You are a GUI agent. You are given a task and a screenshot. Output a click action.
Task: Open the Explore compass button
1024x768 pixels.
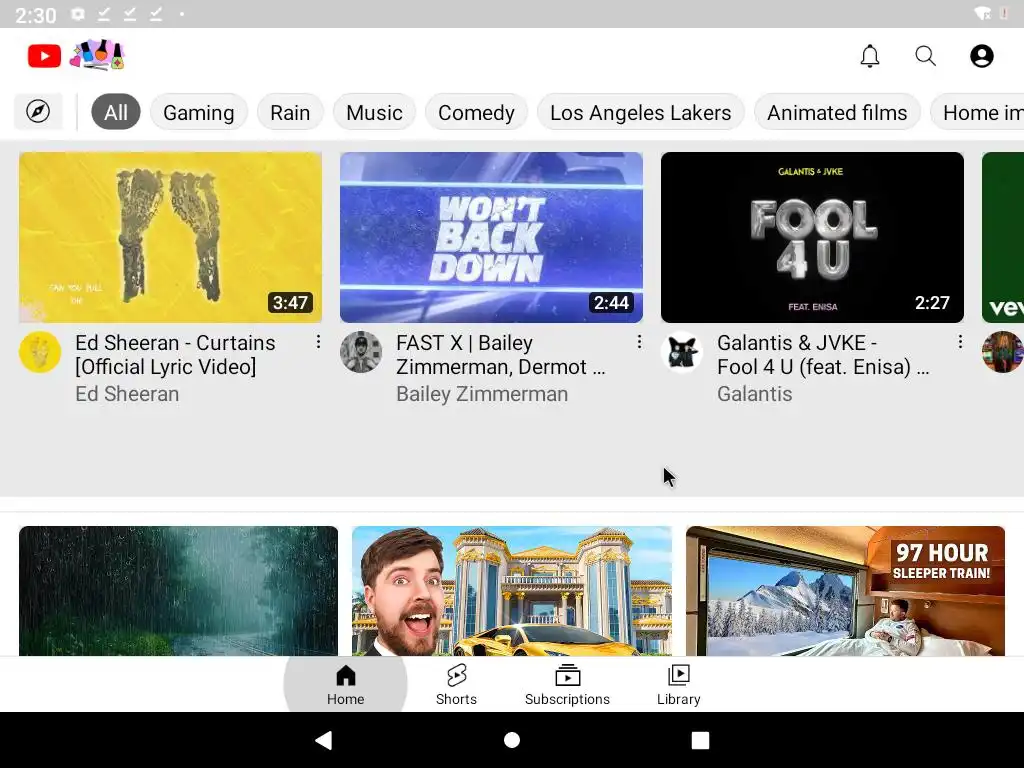38,112
